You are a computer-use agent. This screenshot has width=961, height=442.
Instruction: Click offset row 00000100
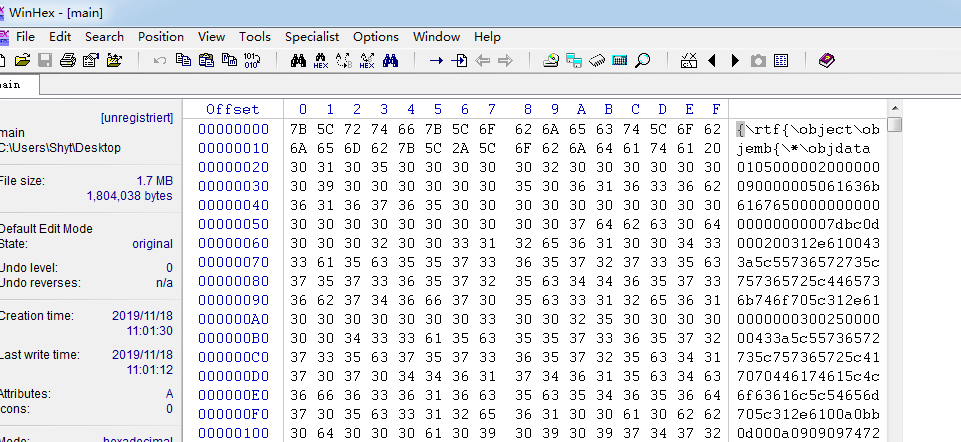233,433
